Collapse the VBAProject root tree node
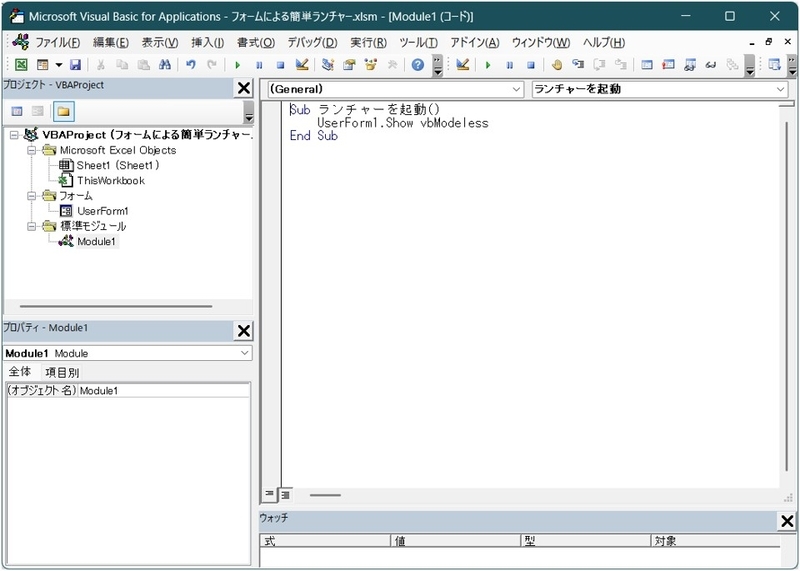Screen dimensions: 800x571 coord(14,135)
